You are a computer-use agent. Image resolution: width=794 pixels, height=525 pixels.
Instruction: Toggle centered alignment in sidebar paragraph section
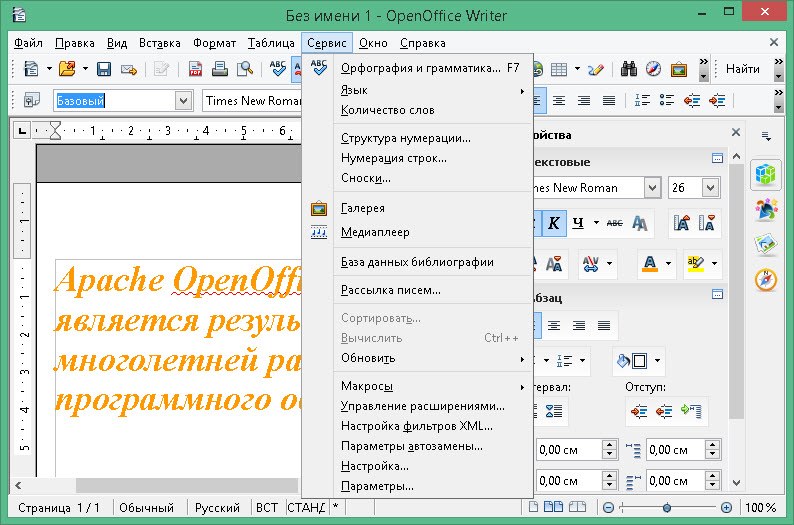click(554, 325)
